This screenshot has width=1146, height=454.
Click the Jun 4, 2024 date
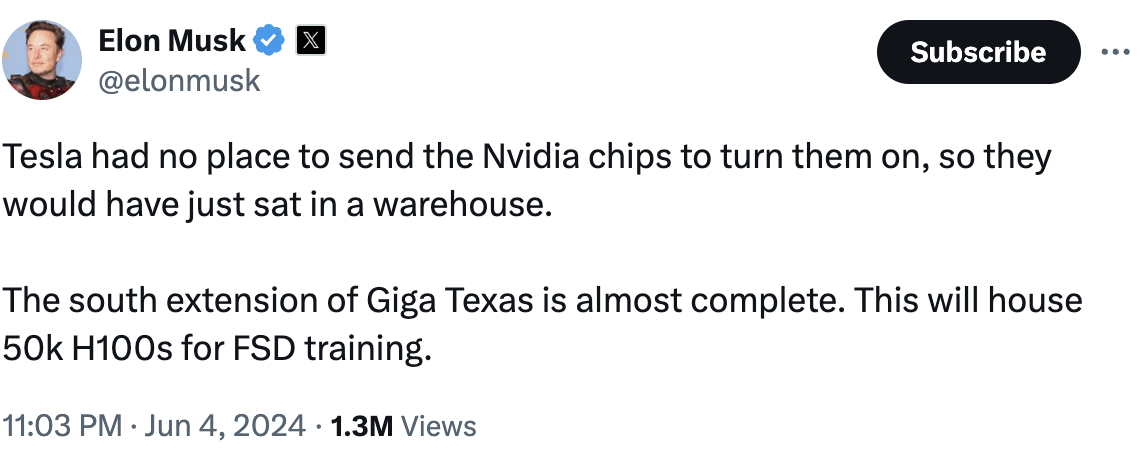225,426
